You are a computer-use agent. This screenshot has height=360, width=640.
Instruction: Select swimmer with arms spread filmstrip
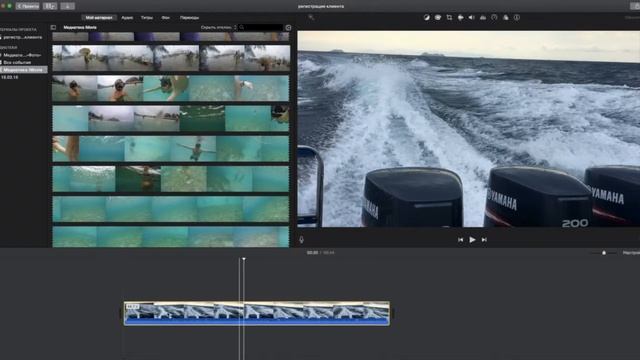click(171, 149)
